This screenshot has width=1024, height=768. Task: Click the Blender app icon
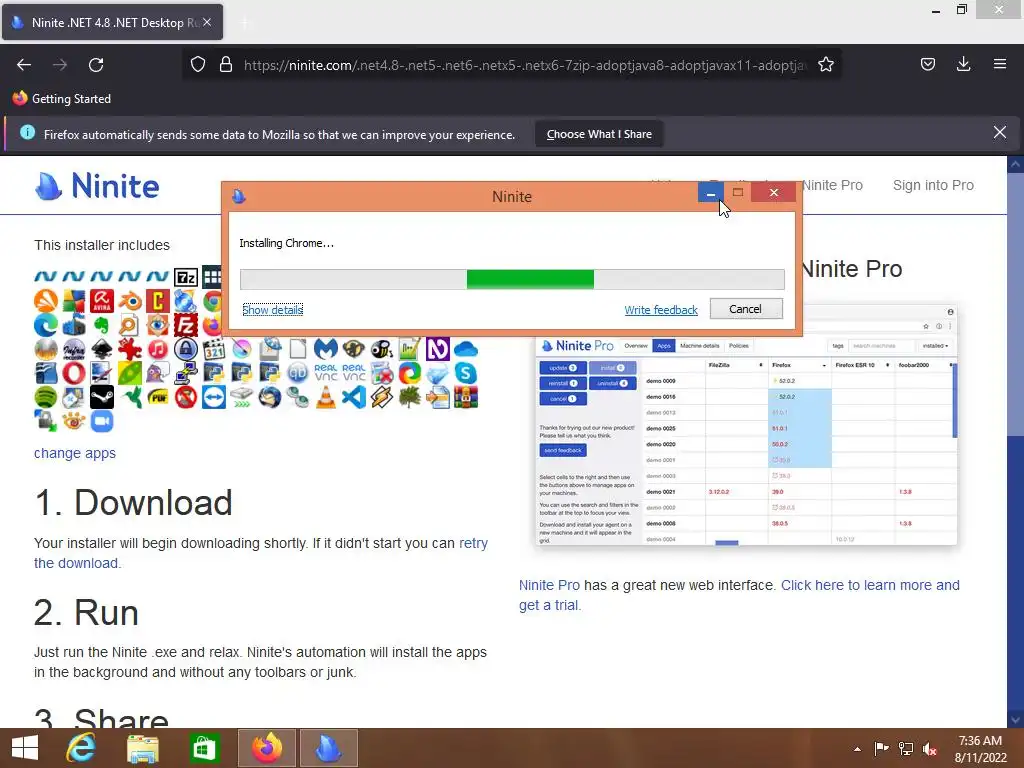[x=129, y=301]
